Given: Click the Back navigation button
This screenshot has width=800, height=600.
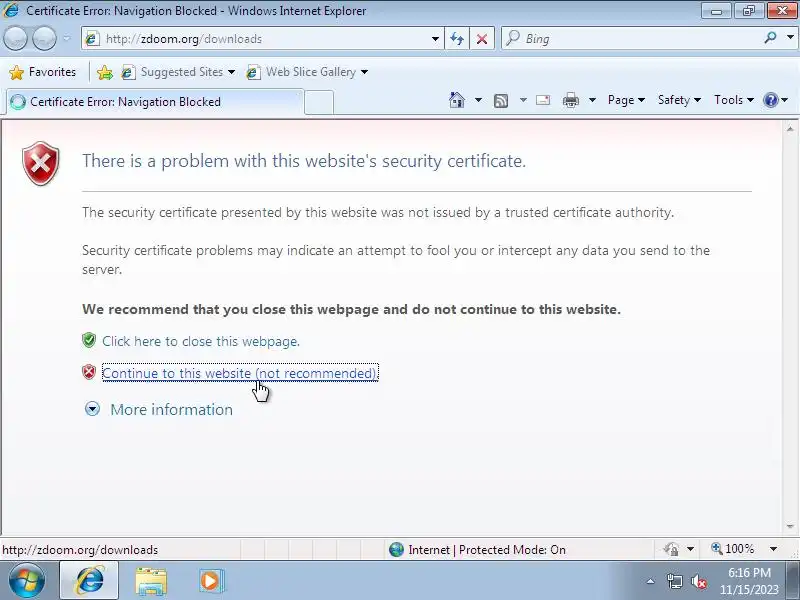Looking at the screenshot, I should [x=15, y=38].
